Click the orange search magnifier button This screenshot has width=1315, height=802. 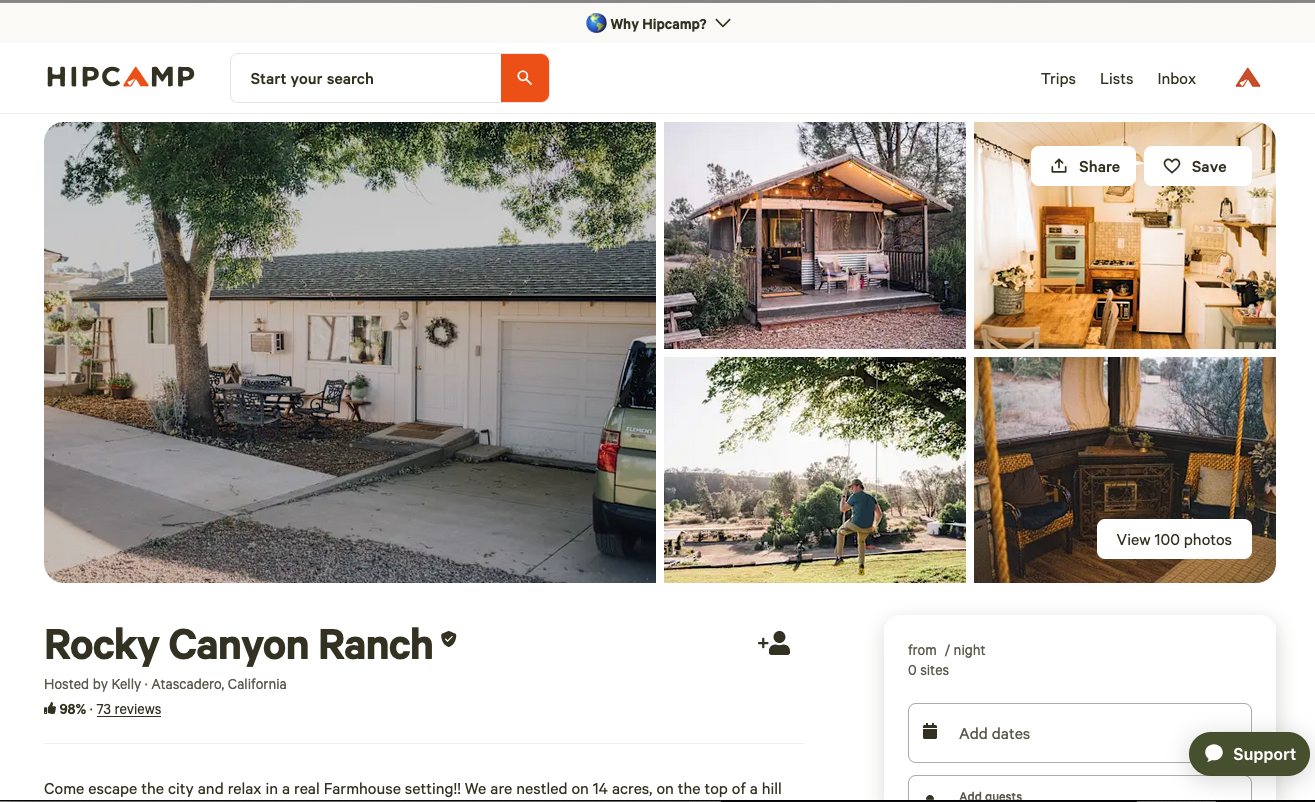525,78
